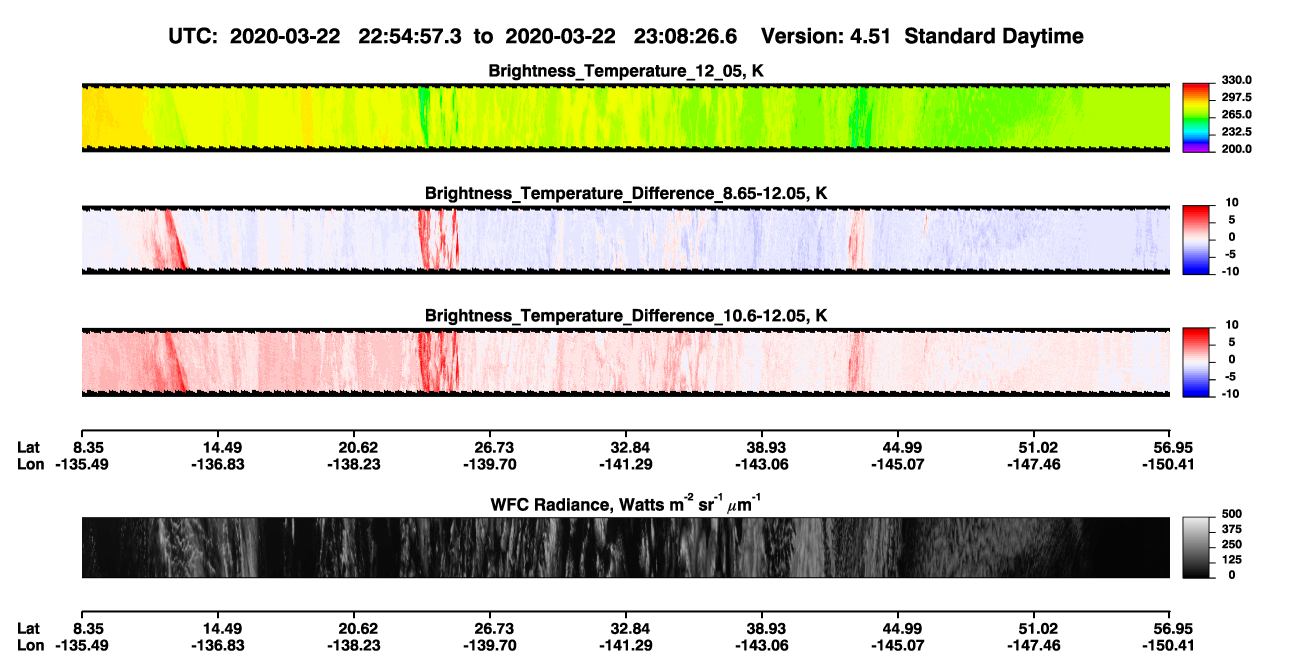Click latitude '26.73' tick beneath WFC Radiance strip

click(x=489, y=628)
